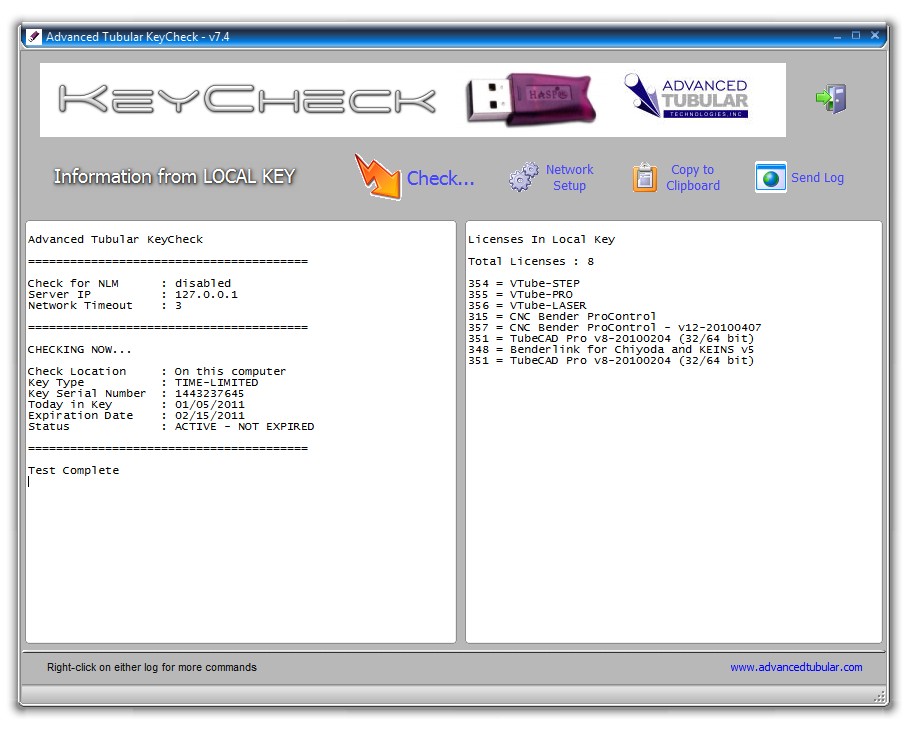
Task: Click 'CHECKING NOW...' text
Action: click(x=80, y=349)
